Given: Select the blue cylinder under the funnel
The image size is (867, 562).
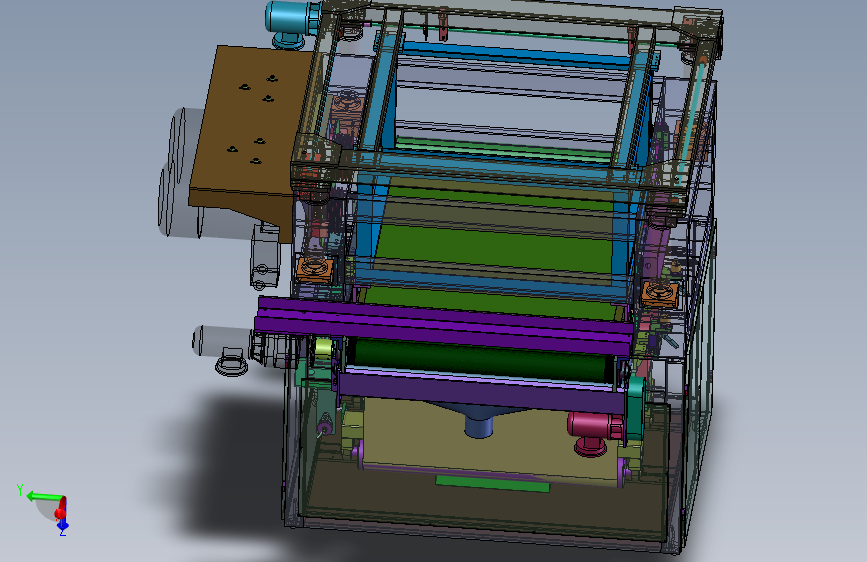Looking at the screenshot, I should (x=478, y=426).
